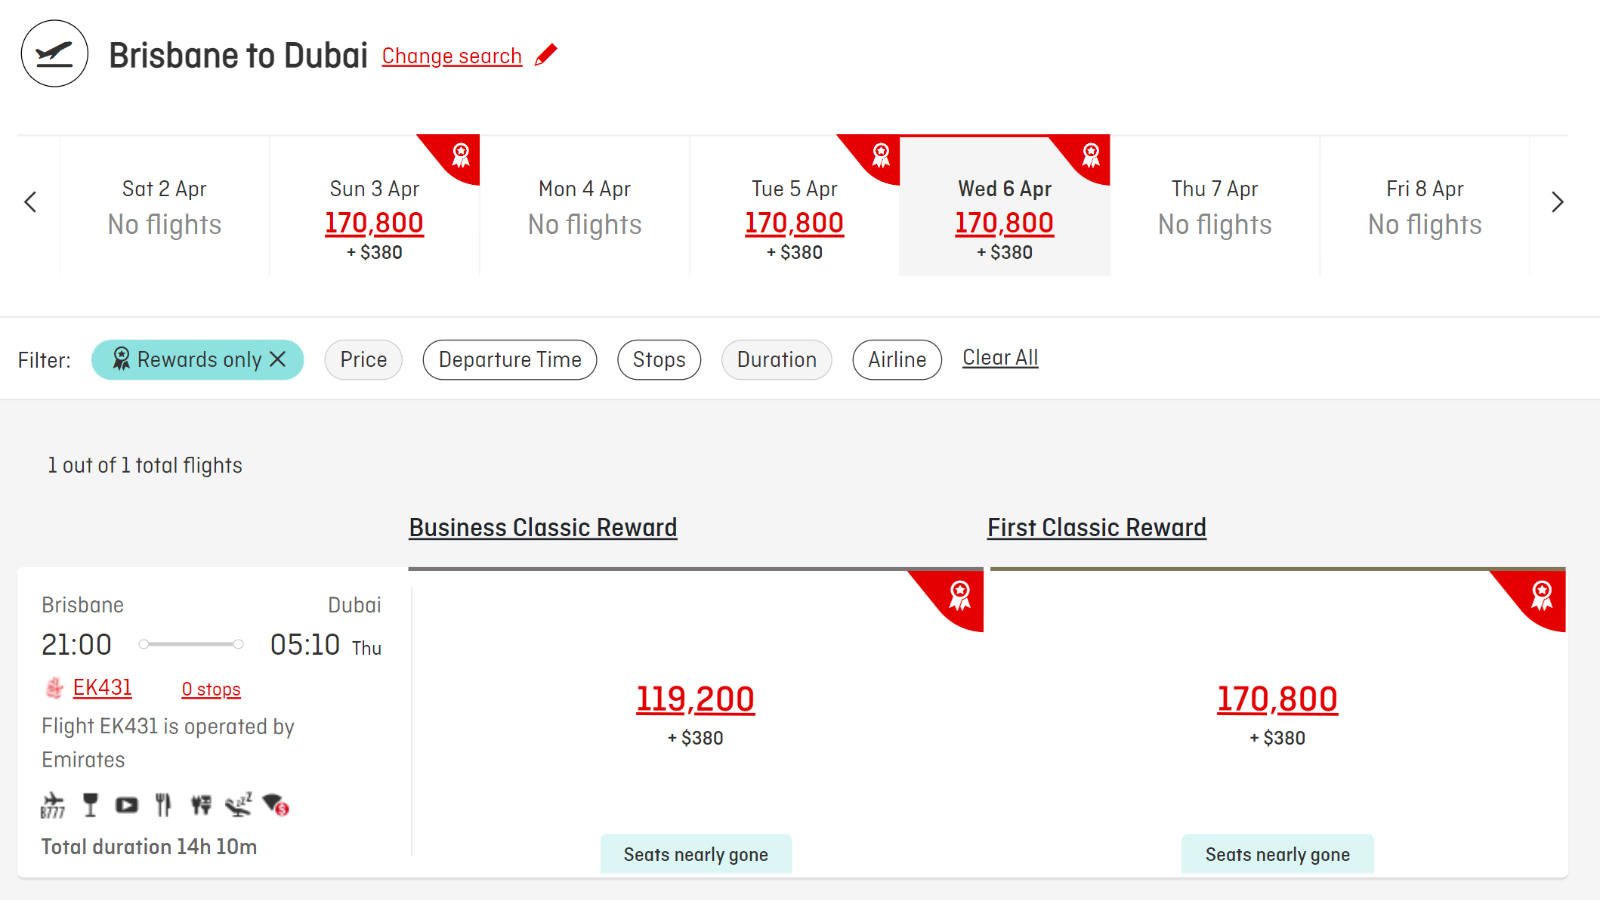
Task: Click the B777 aircraft type icon
Action: (x=53, y=805)
